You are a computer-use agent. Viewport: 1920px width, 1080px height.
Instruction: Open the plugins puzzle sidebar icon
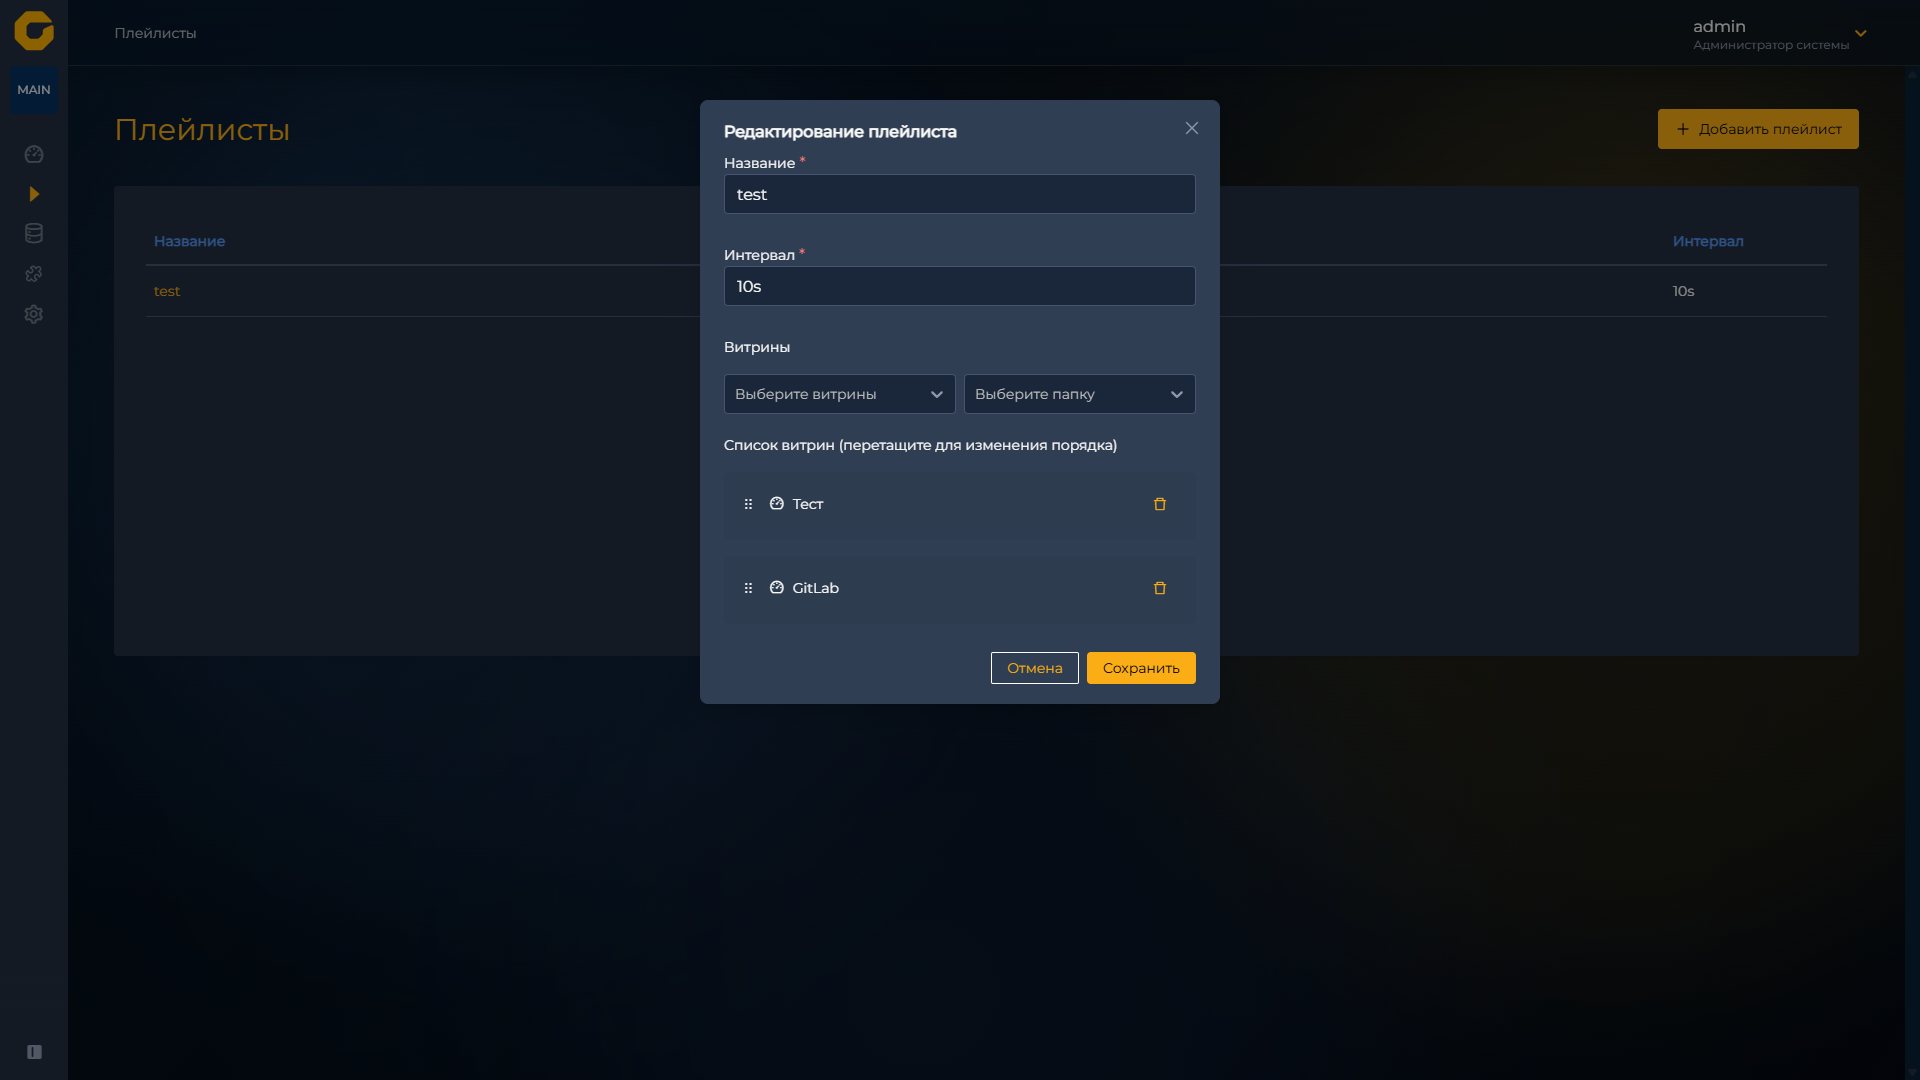[34, 273]
